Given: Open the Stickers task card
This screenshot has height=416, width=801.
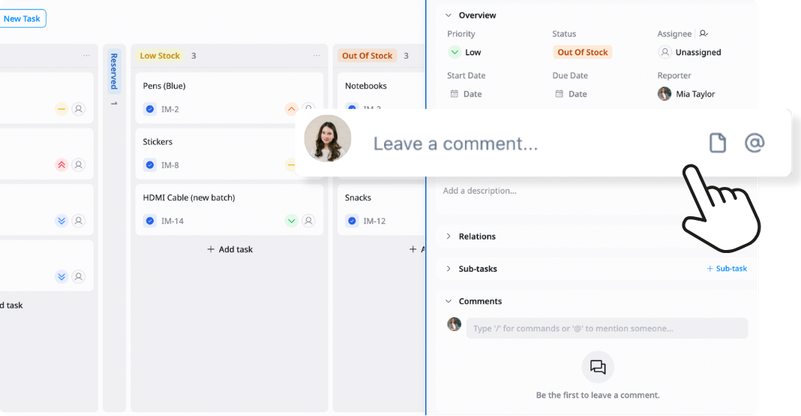Looking at the screenshot, I should pos(229,153).
